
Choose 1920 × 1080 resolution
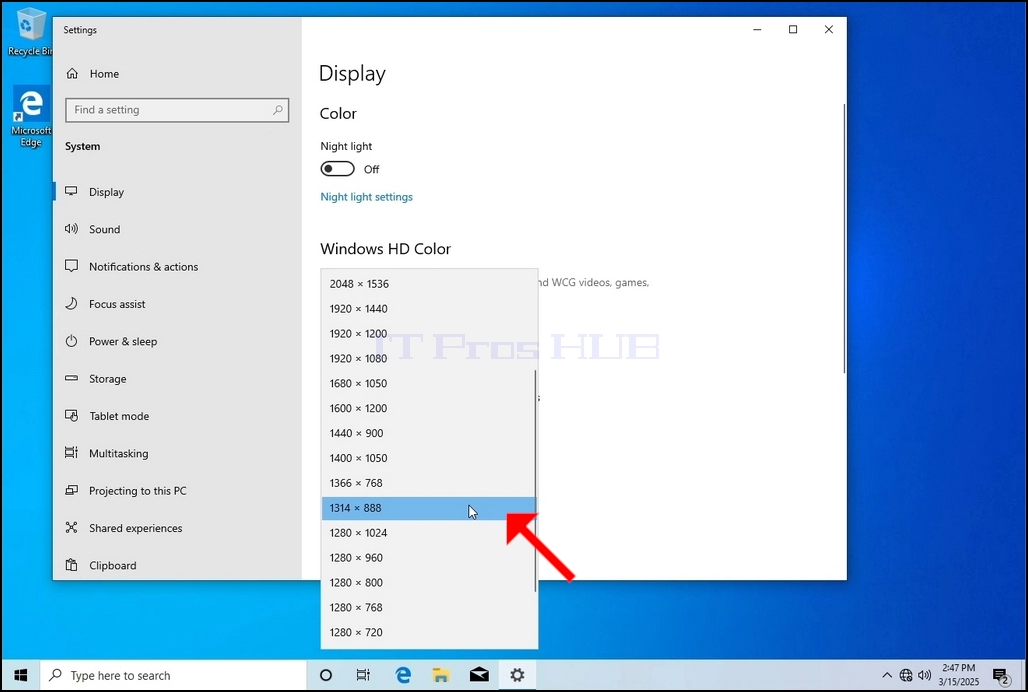pyautogui.click(x=429, y=358)
